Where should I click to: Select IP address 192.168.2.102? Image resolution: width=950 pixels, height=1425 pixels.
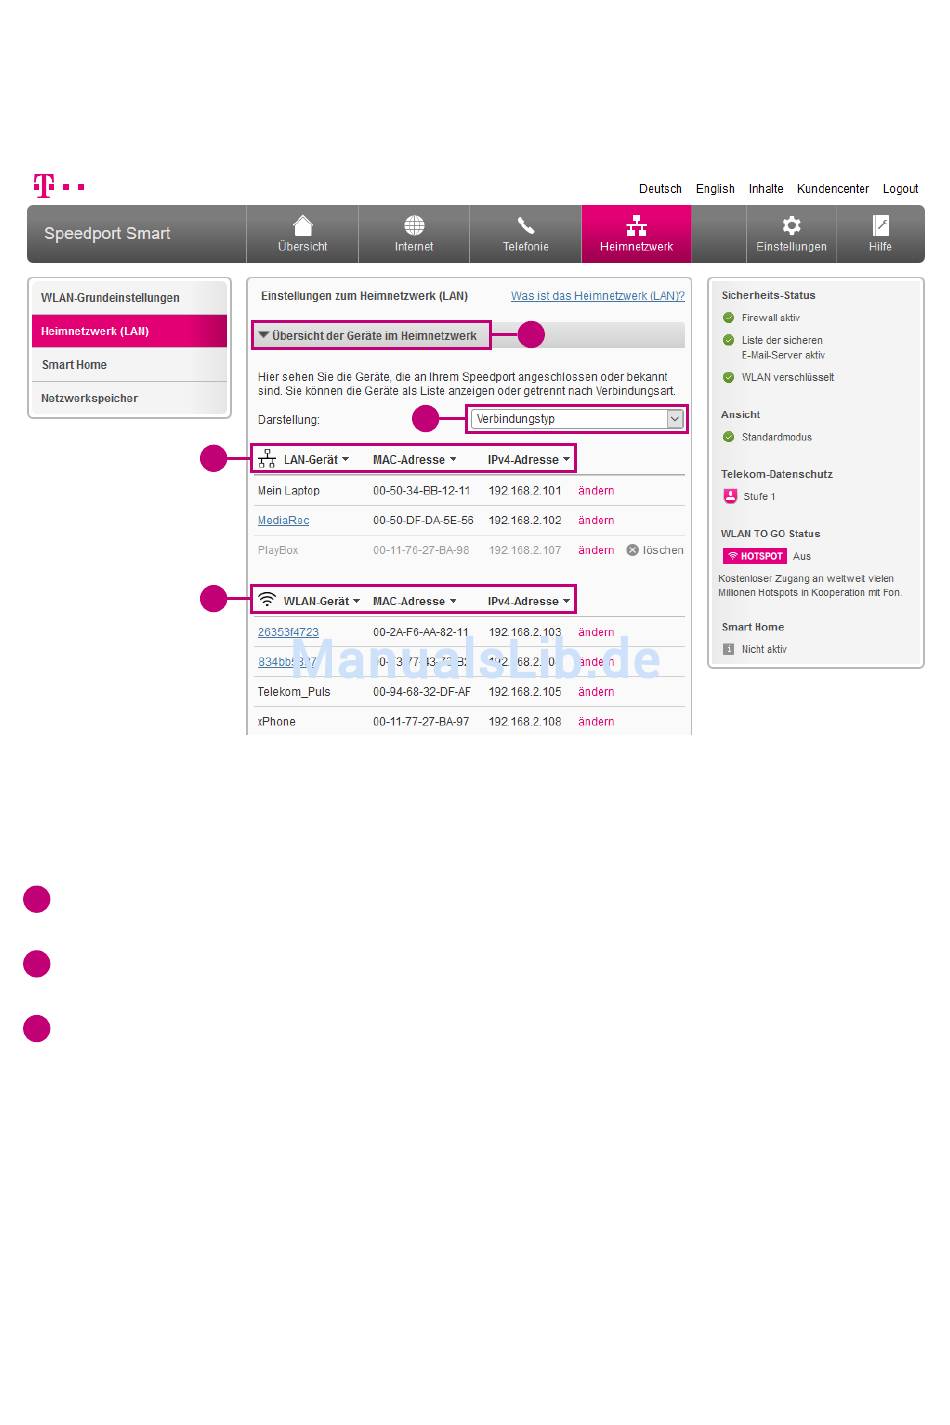(x=525, y=520)
